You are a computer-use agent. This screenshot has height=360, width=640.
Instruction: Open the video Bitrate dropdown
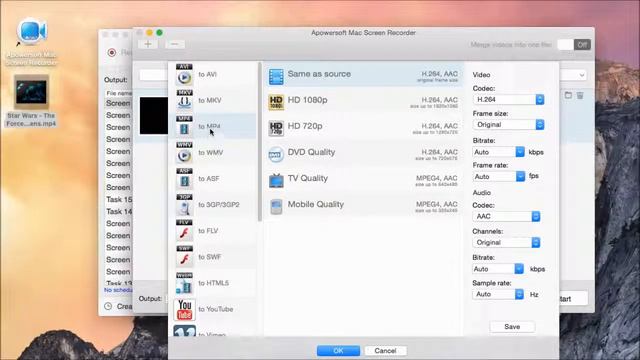pyautogui.click(x=498, y=152)
